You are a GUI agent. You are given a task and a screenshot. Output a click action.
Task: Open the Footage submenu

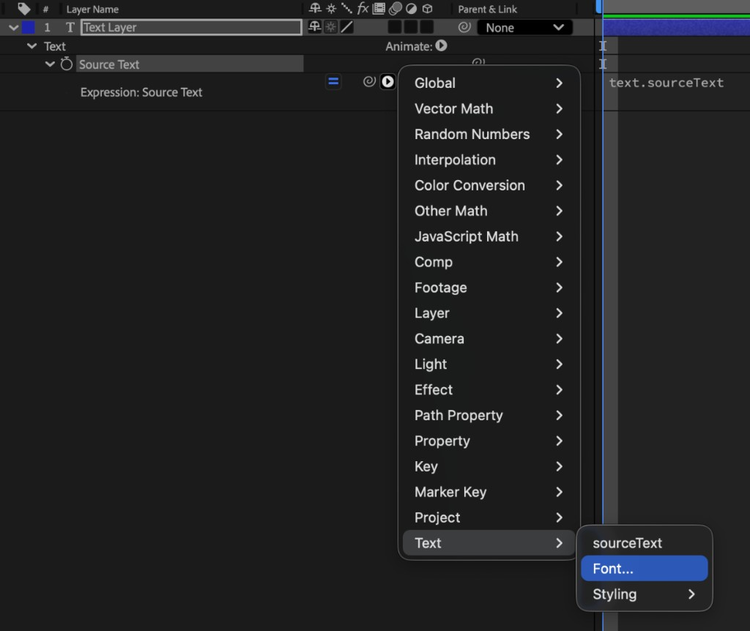pyautogui.click(x=488, y=288)
